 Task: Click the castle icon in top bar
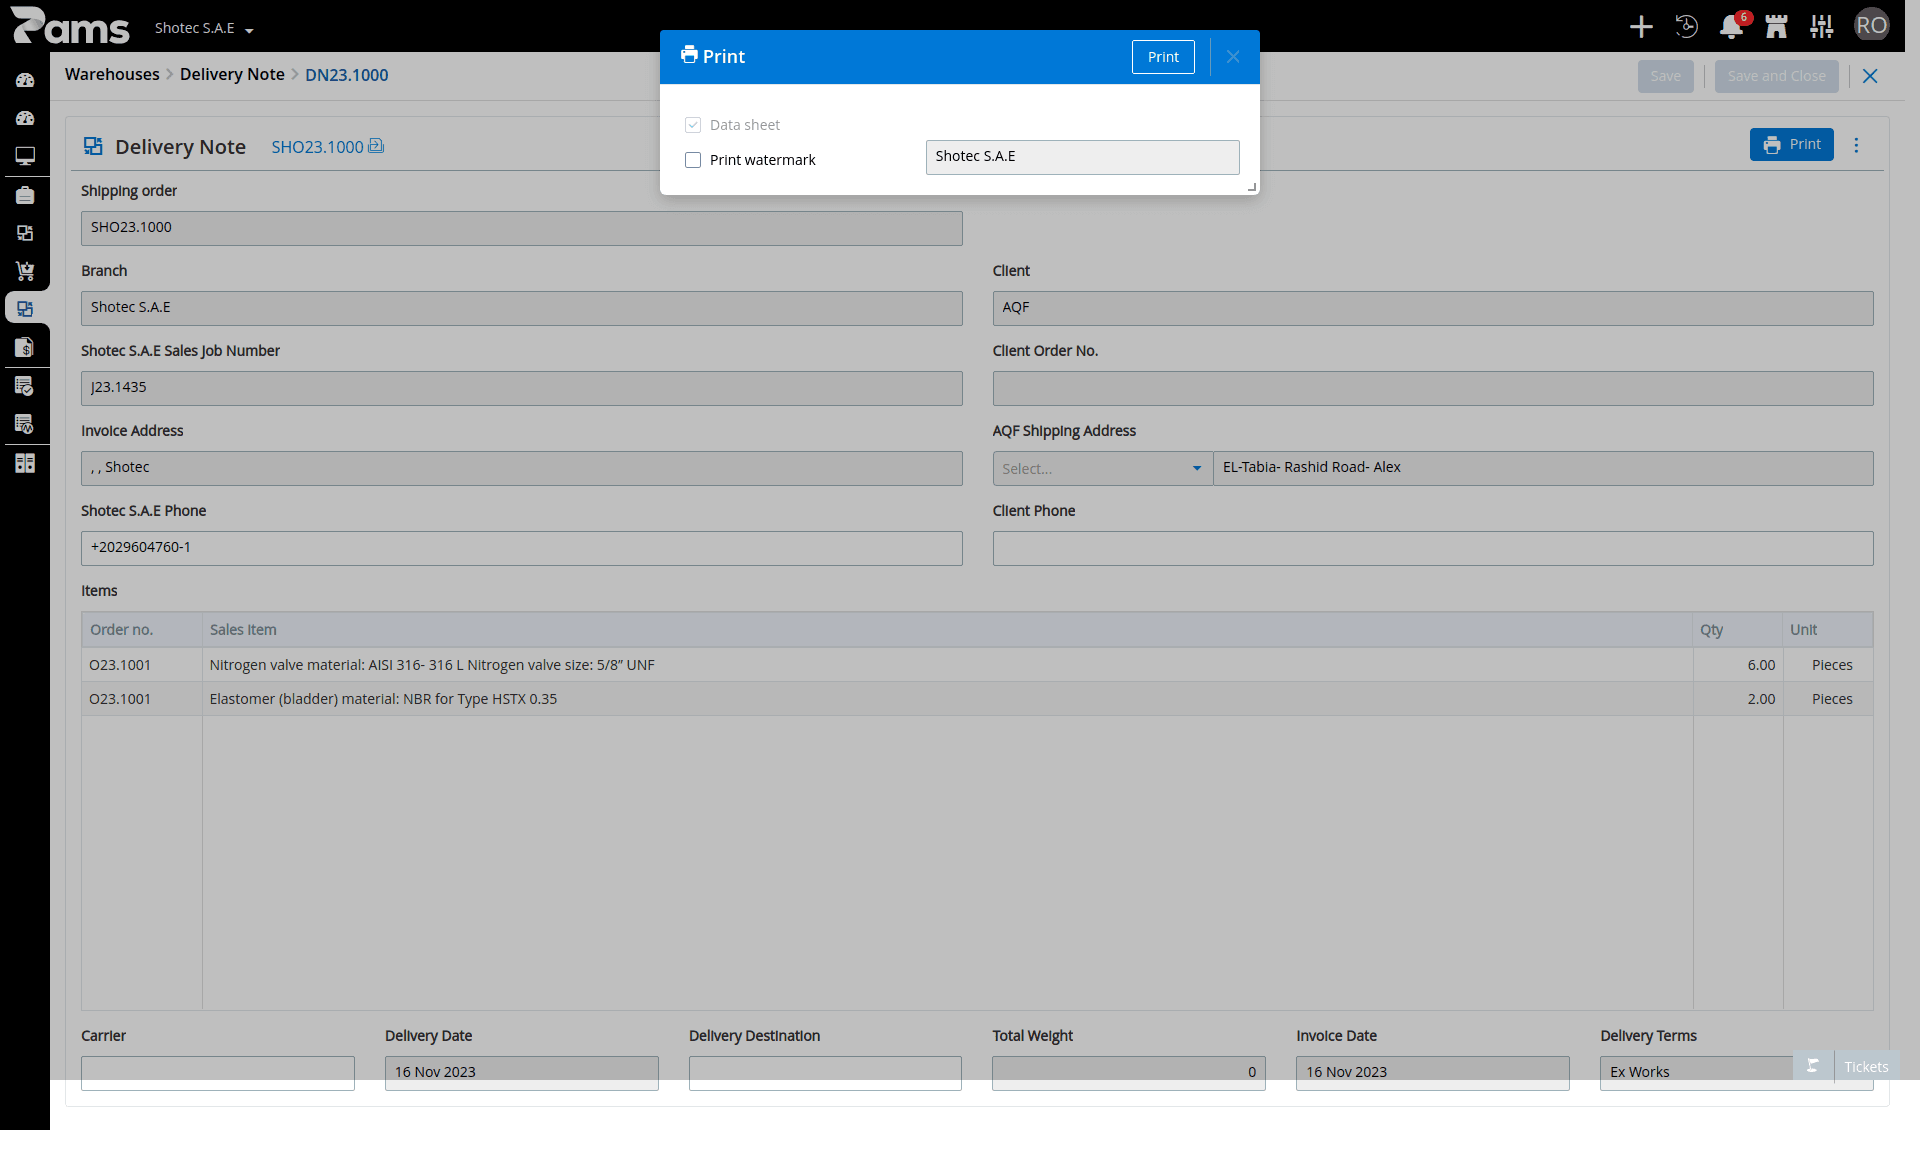pyautogui.click(x=1776, y=27)
